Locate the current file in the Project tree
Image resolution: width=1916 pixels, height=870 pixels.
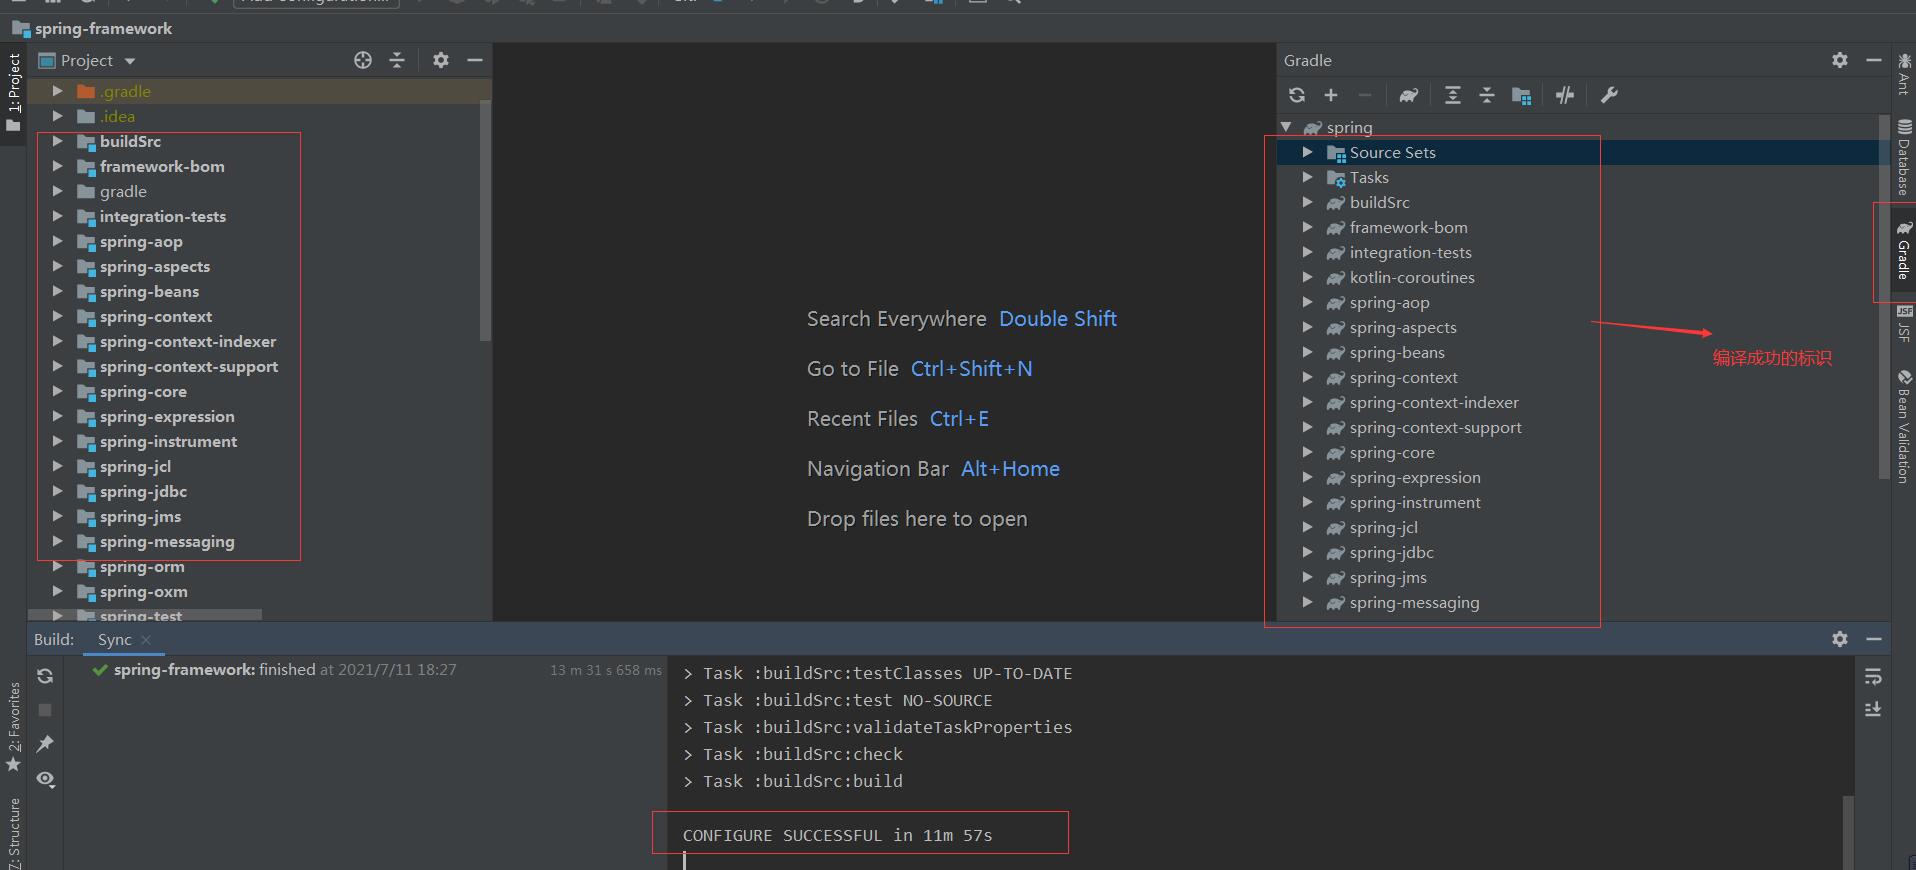(x=363, y=60)
